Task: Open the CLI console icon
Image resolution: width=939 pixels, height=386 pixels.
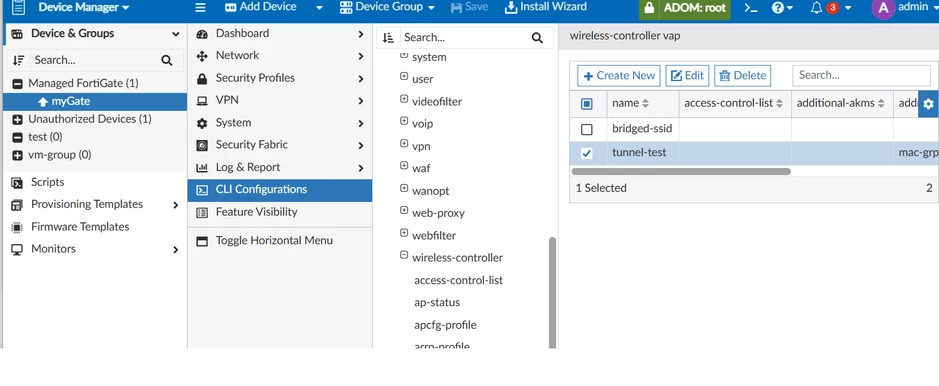Action: 750,8
